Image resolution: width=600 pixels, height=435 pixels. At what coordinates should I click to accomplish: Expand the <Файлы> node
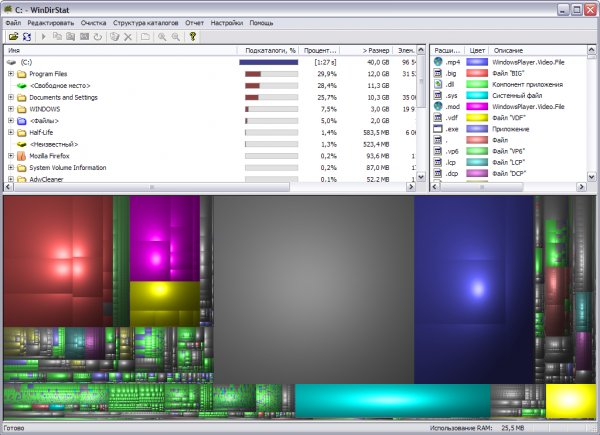point(11,121)
